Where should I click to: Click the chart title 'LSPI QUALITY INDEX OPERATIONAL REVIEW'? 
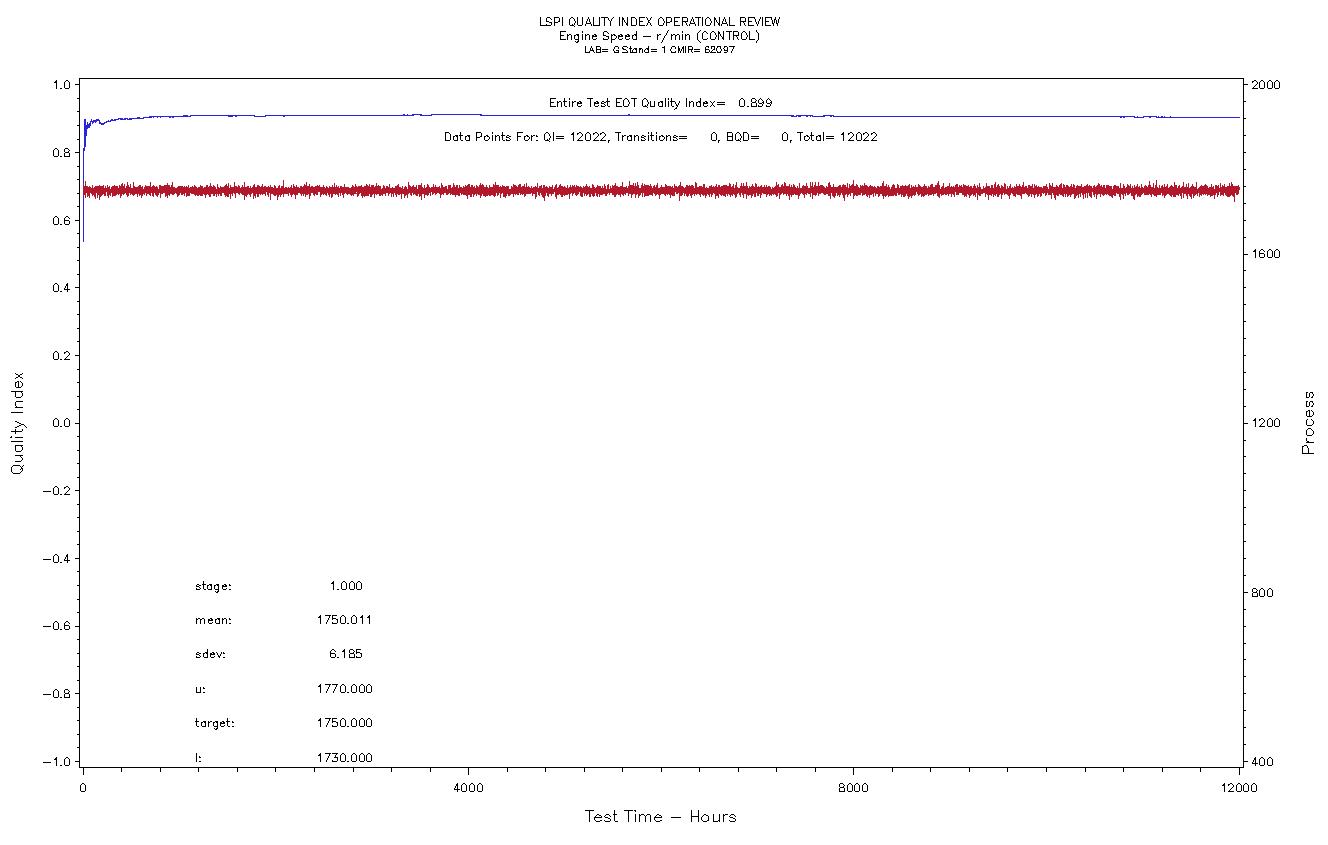660,22
